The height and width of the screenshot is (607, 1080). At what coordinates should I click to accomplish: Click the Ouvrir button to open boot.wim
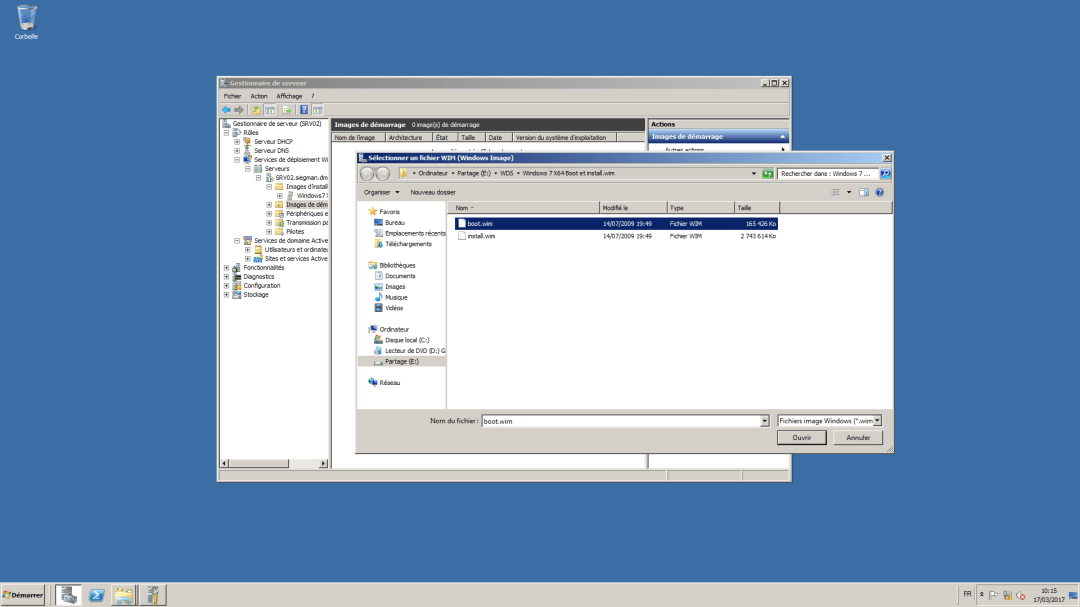801,437
